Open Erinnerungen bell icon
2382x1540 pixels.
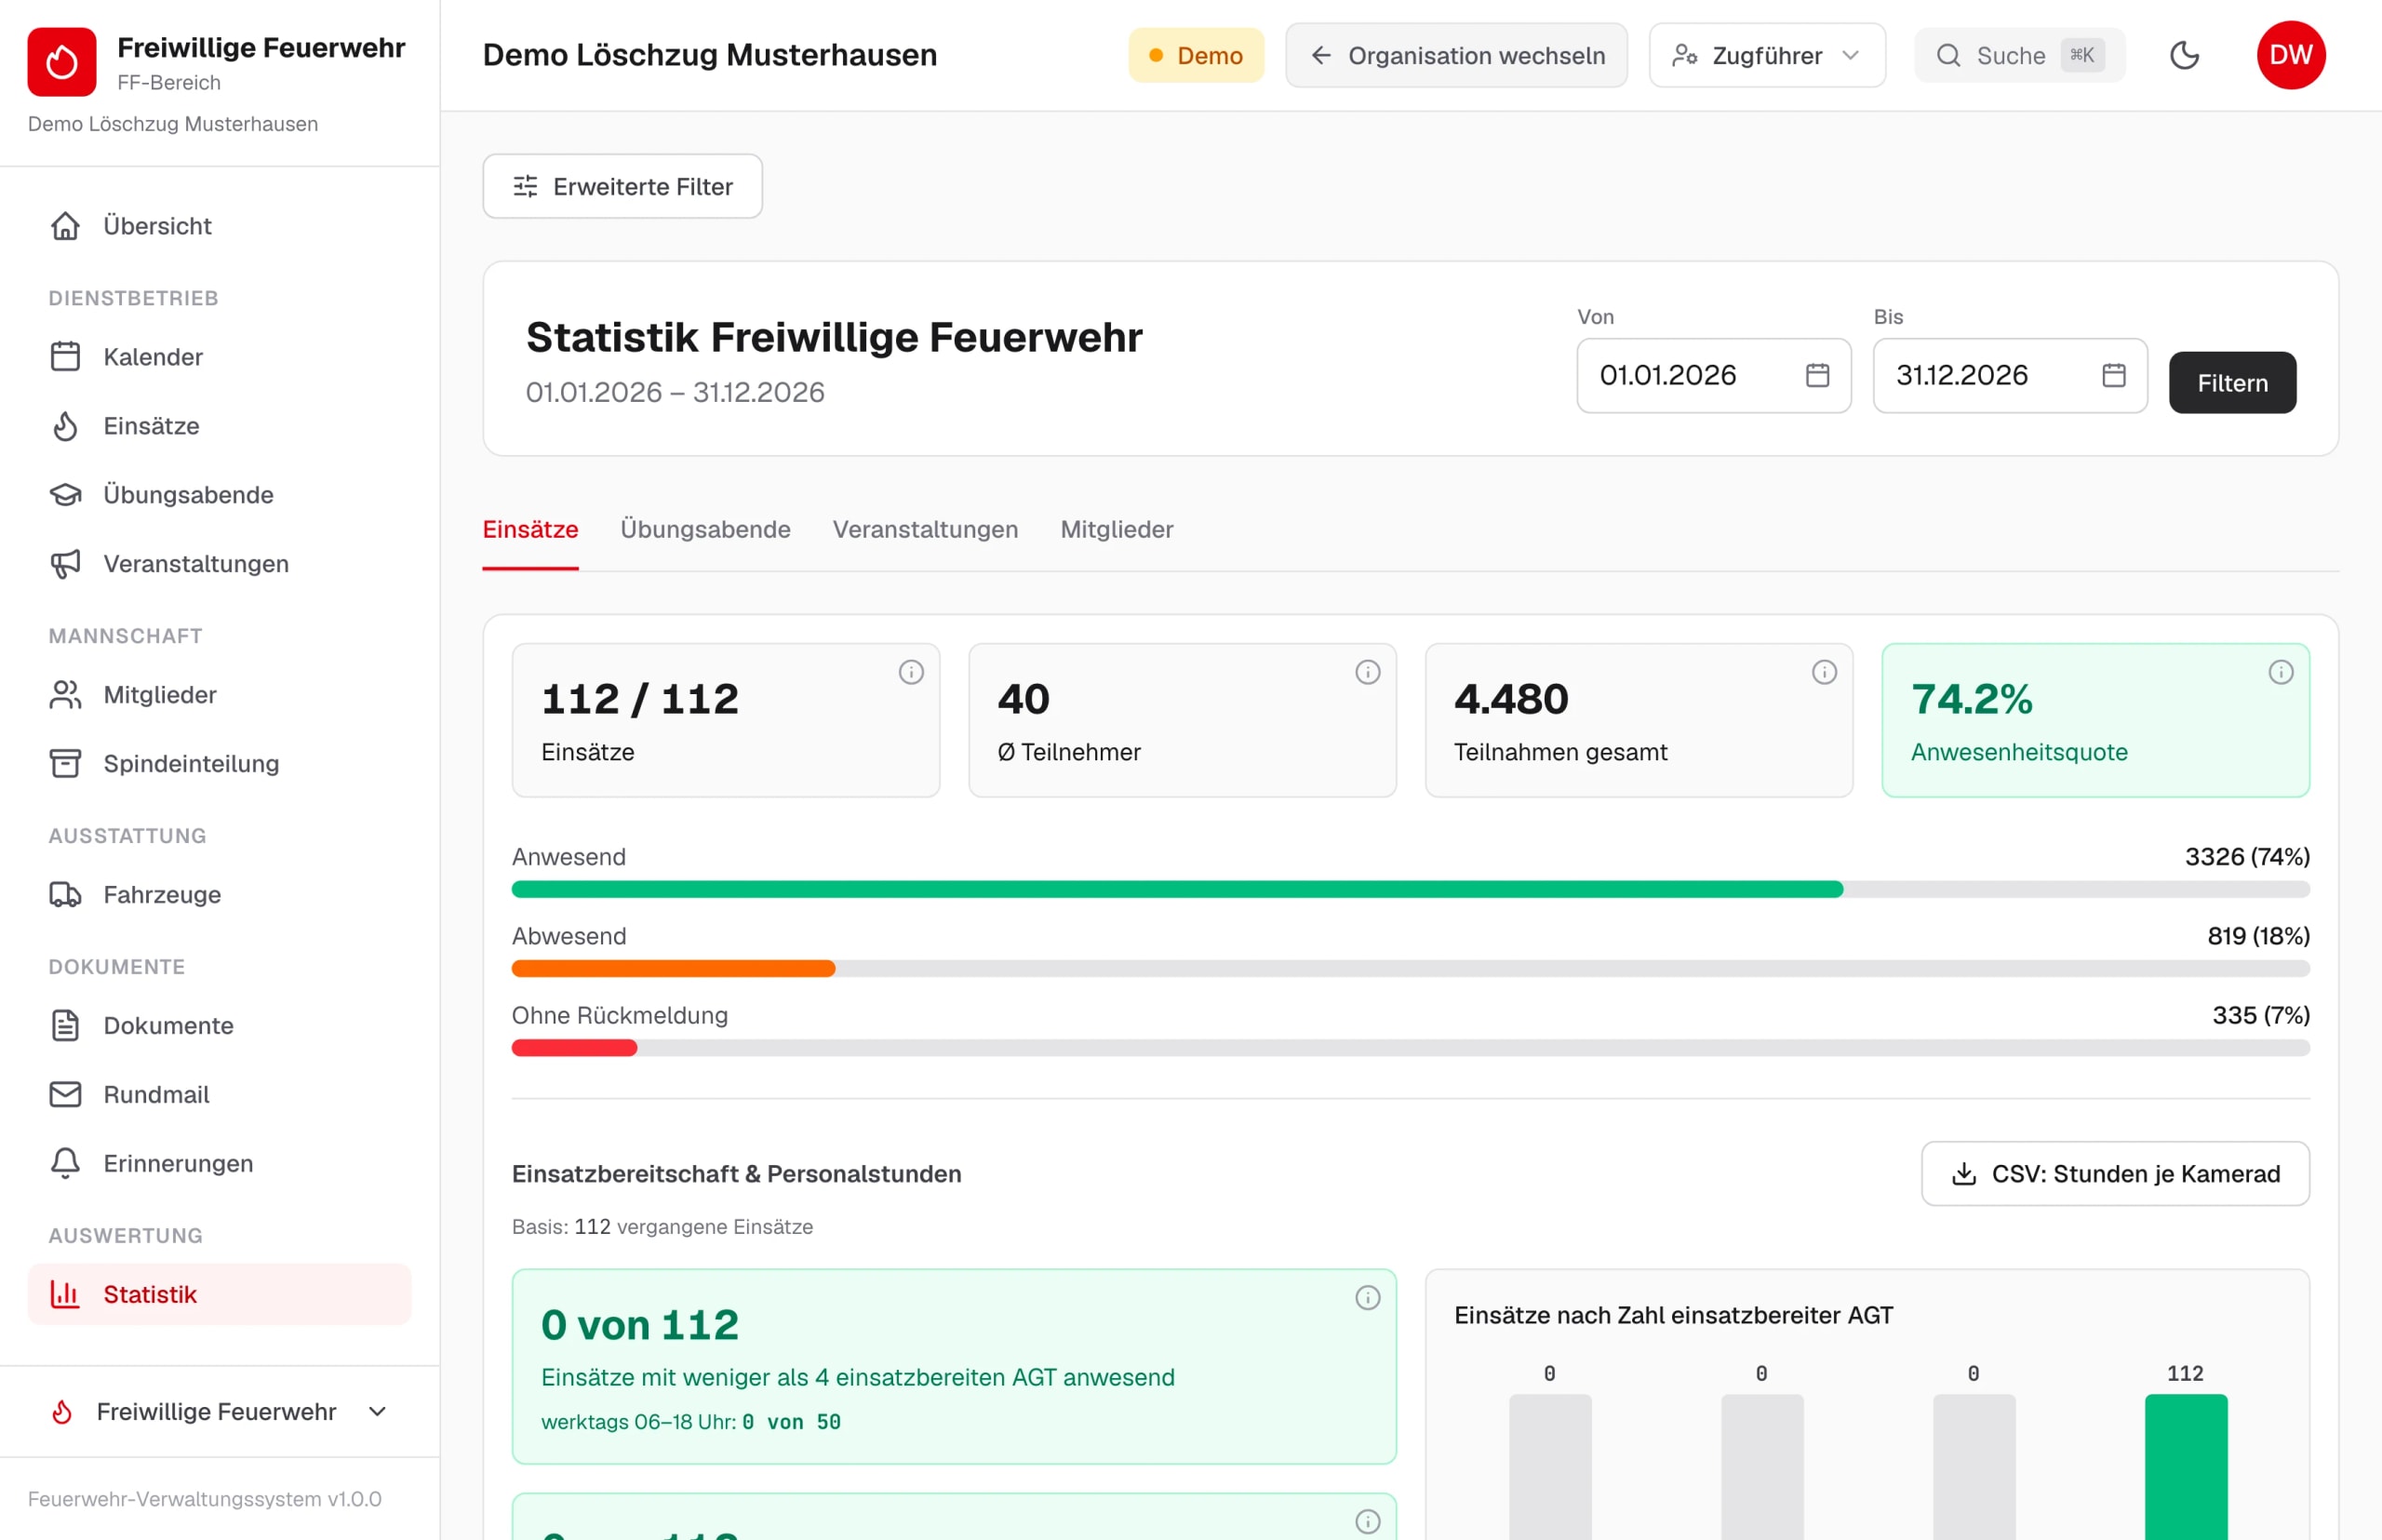pos(66,1164)
